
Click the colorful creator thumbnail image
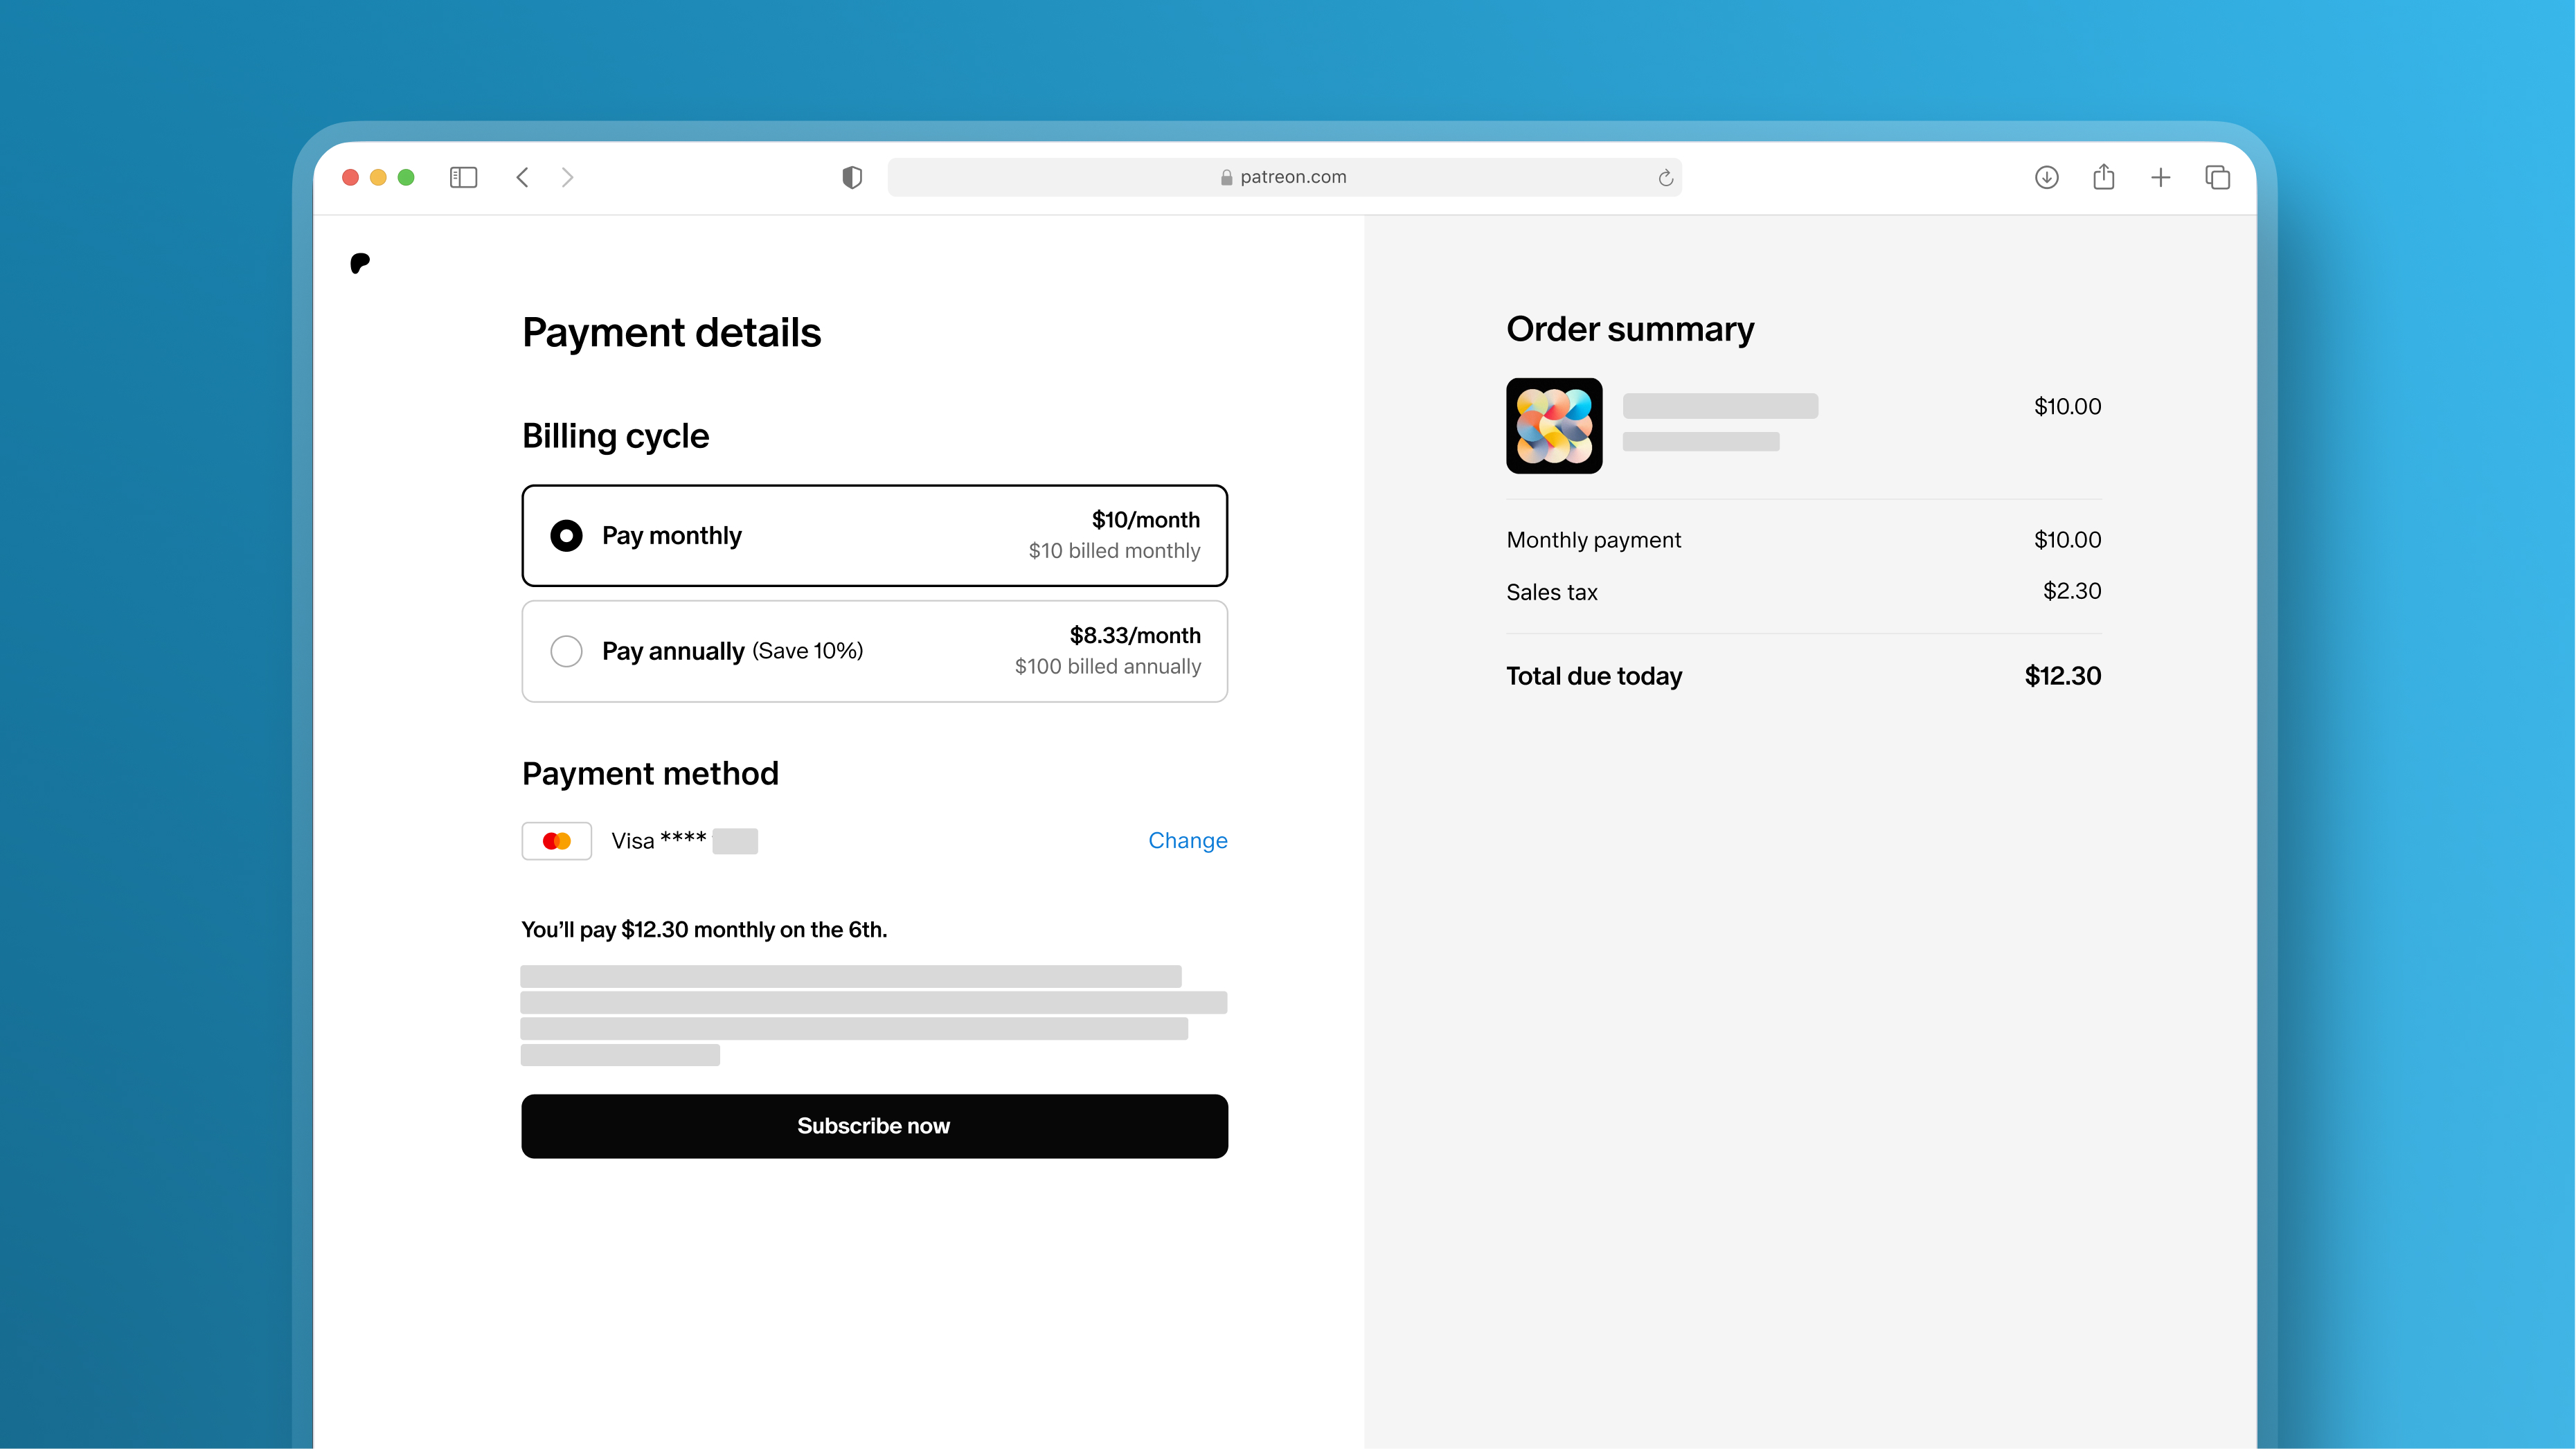[1554, 426]
